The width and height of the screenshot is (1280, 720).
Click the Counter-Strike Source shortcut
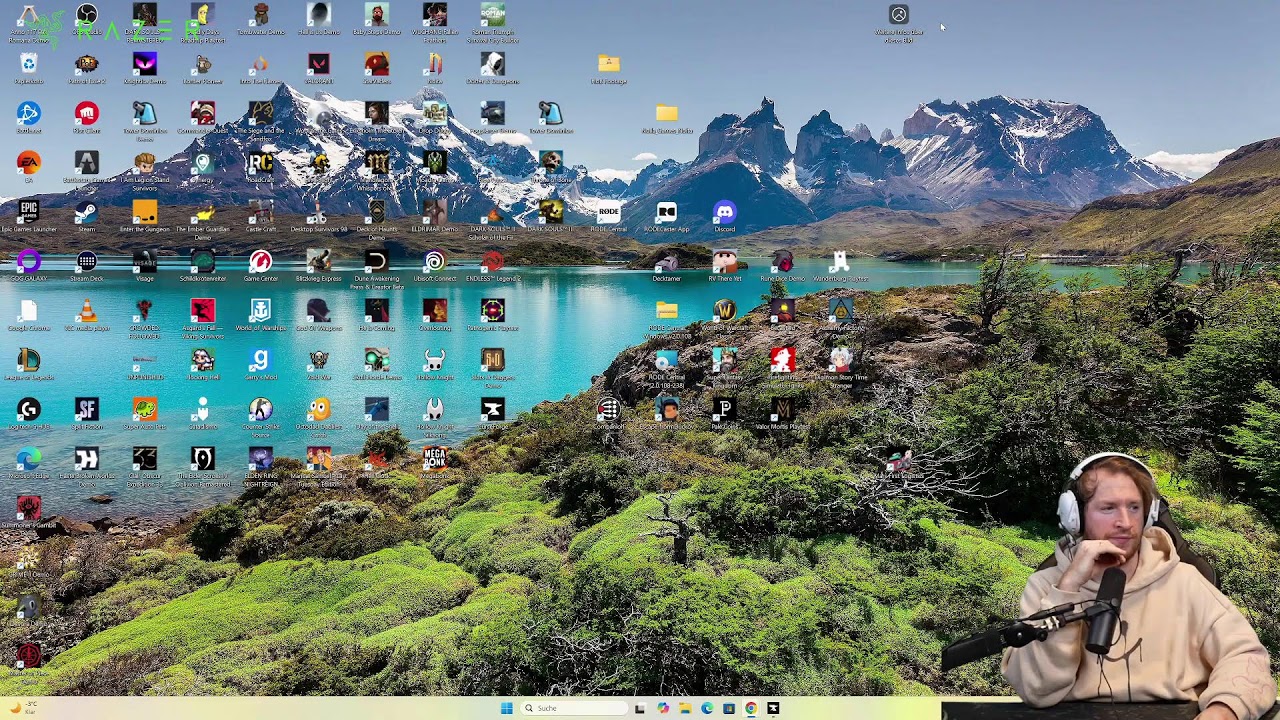[x=261, y=408]
